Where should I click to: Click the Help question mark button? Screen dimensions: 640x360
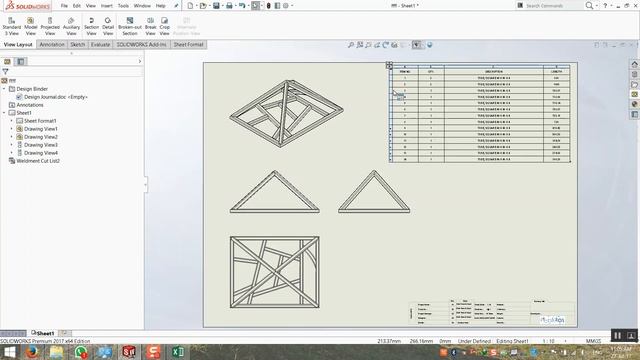click(605, 6)
